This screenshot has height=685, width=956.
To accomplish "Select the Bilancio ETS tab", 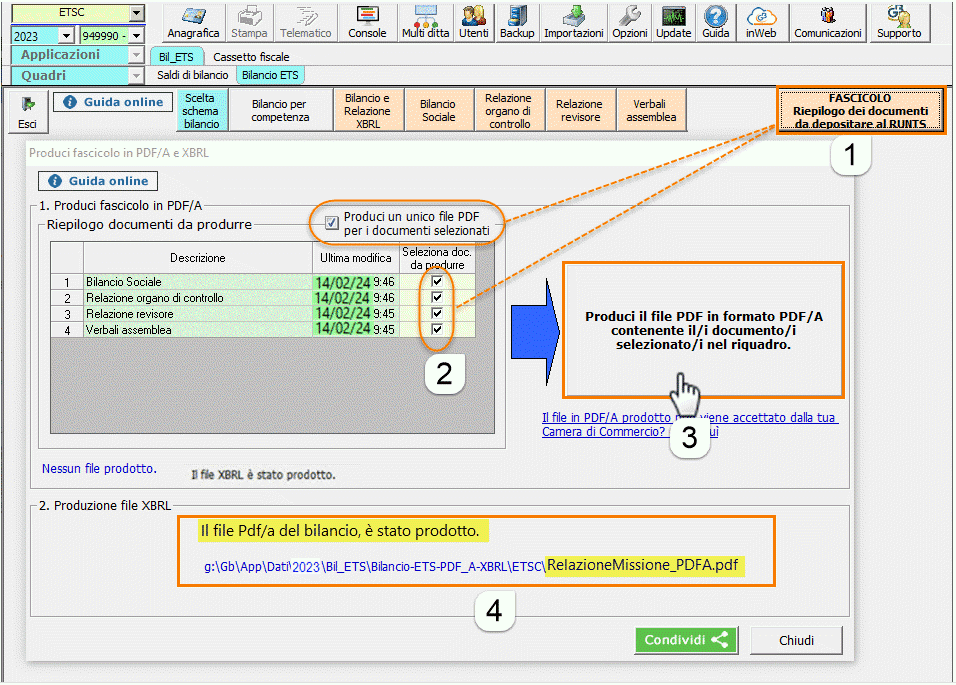I will pos(270,75).
